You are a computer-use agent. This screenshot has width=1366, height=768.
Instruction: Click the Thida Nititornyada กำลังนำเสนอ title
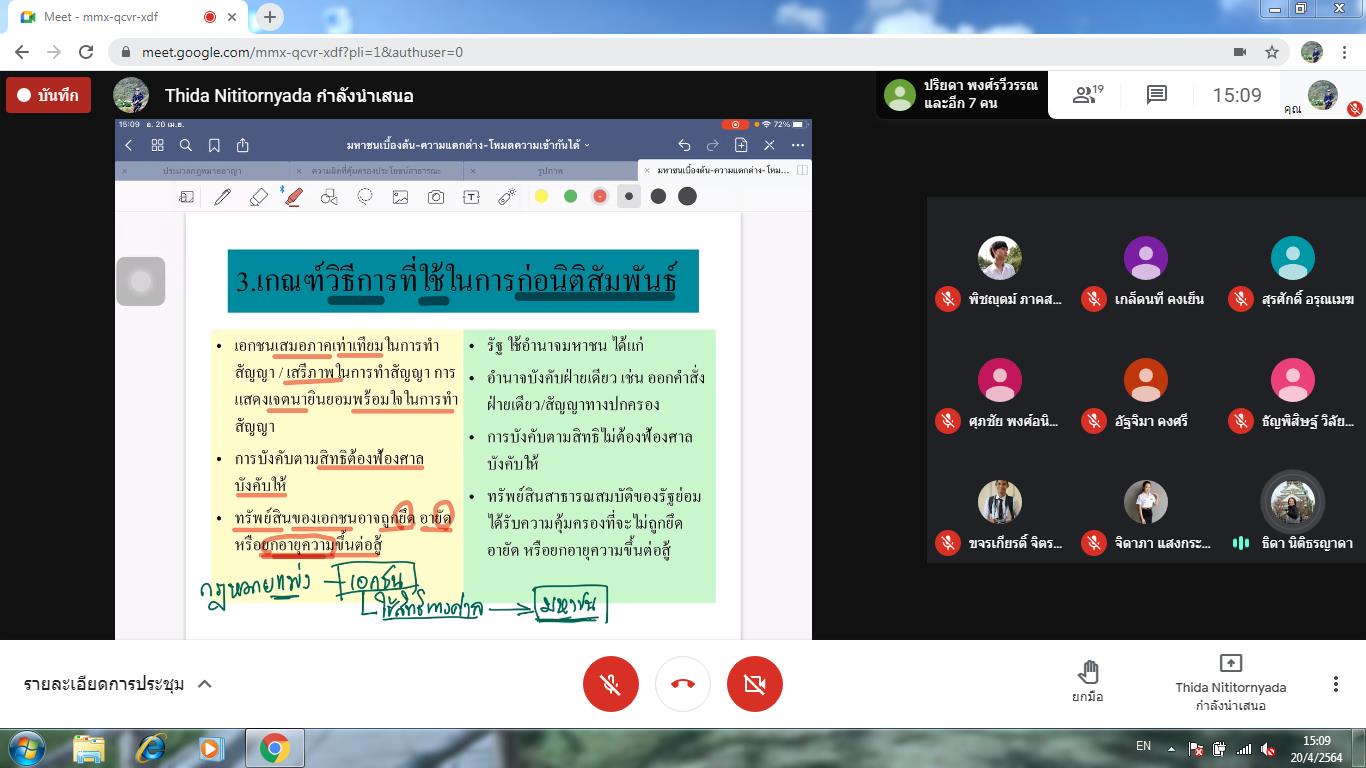point(288,96)
